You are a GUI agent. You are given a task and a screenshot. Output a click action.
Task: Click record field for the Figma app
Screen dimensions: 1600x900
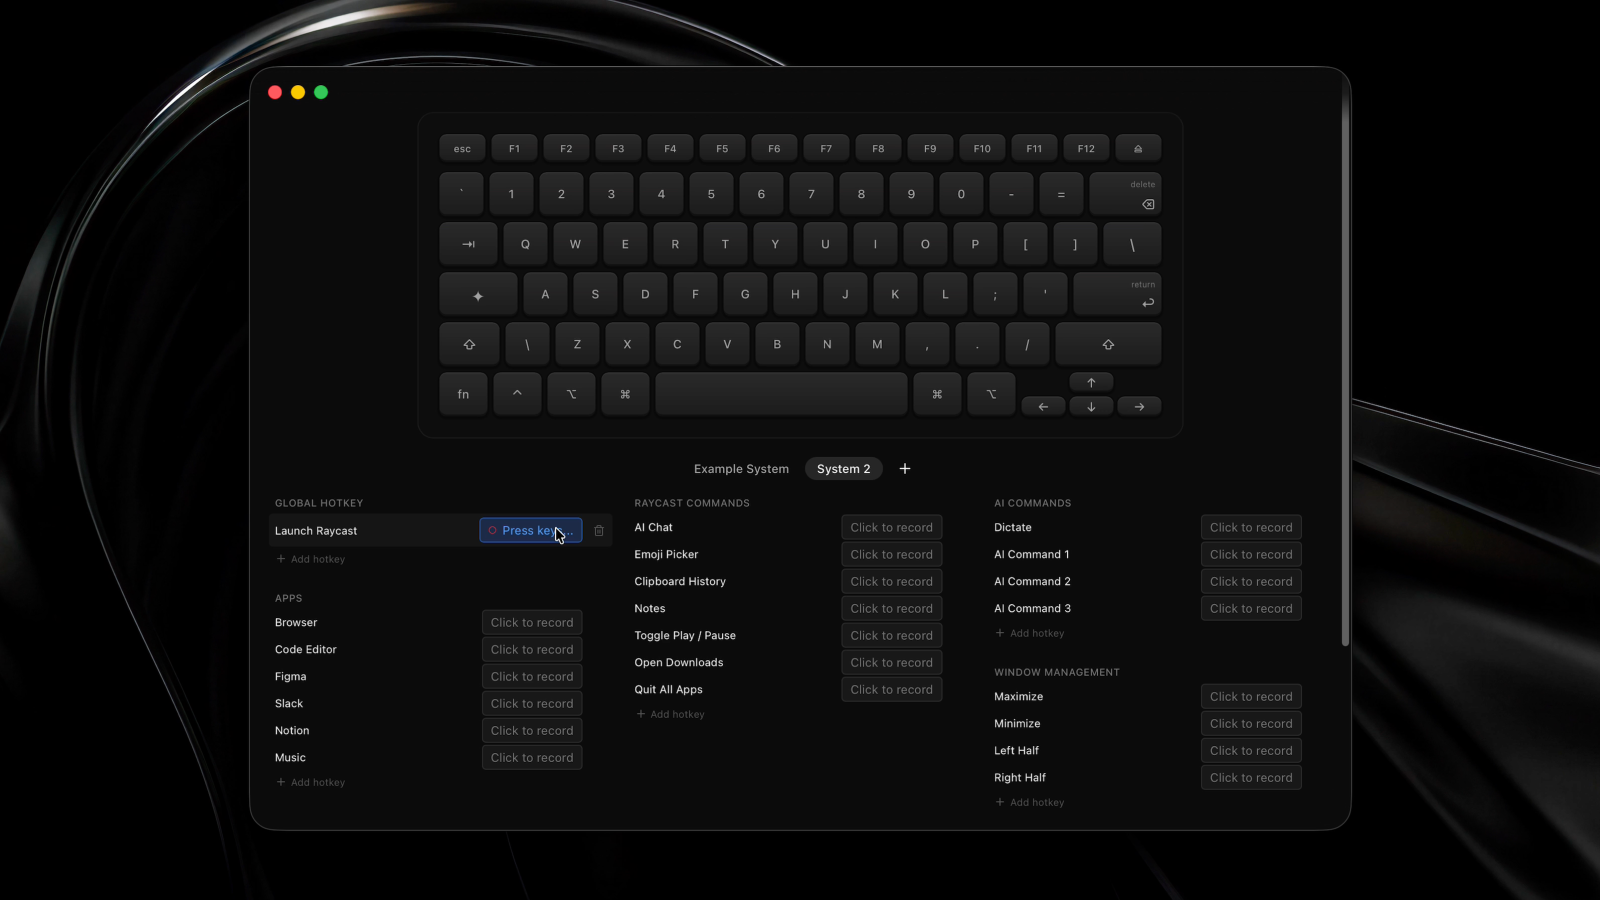point(532,677)
